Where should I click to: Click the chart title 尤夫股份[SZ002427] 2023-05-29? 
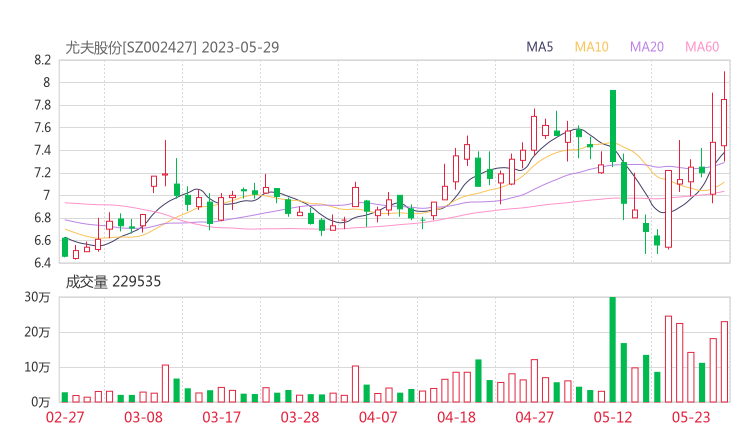[172, 47]
